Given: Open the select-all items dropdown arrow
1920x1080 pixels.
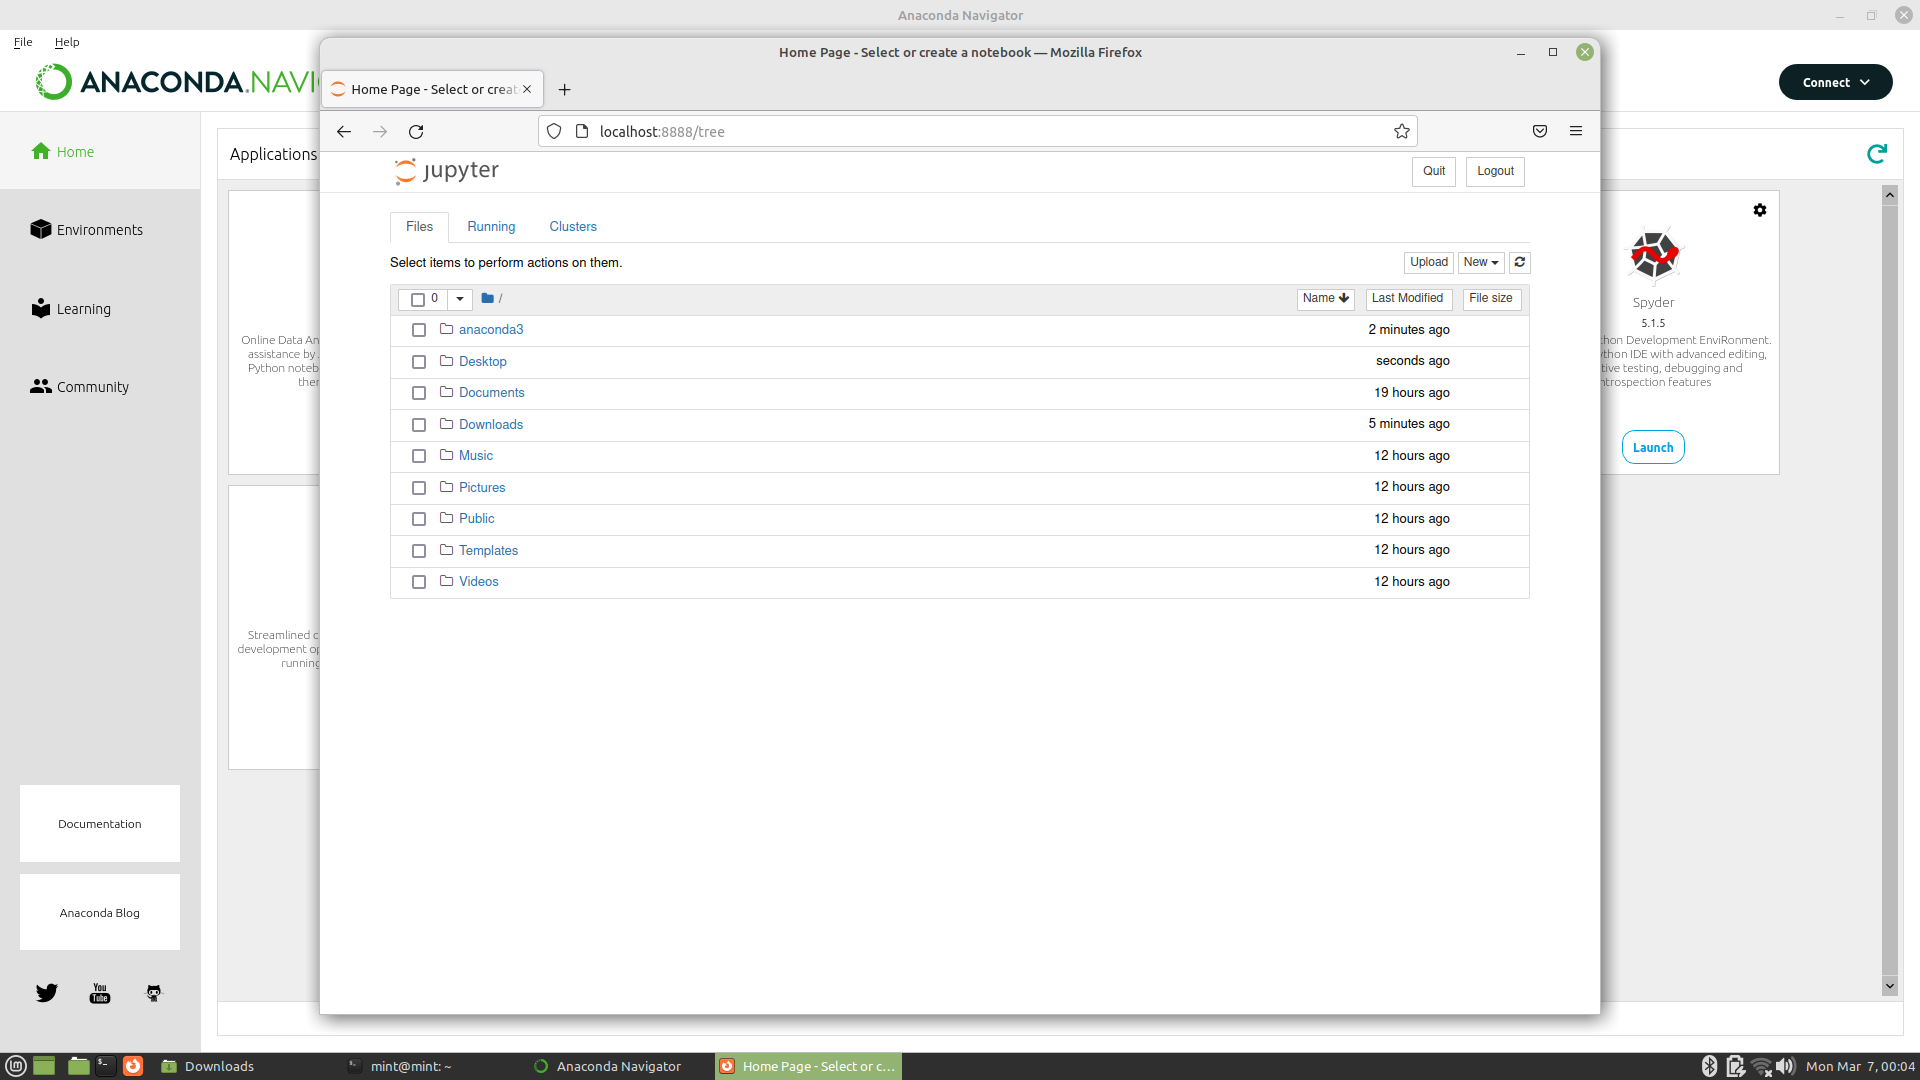Looking at the screenshot, I should (x=460, y=299).
